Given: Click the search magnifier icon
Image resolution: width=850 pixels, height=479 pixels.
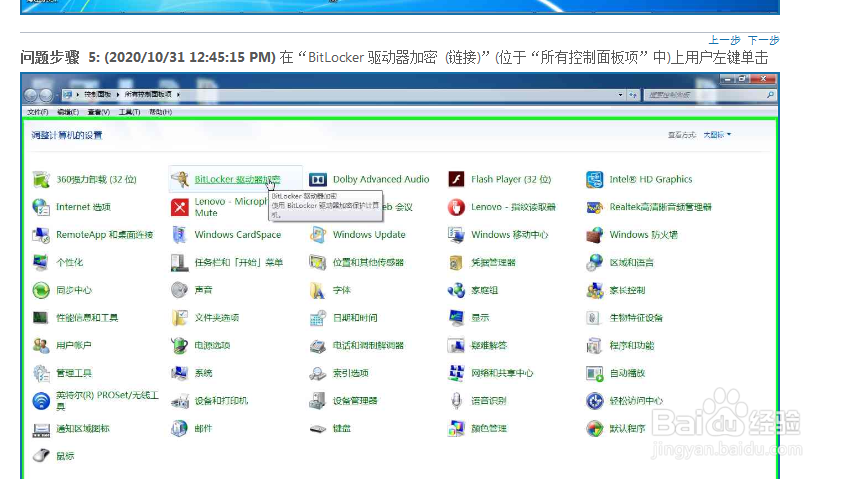Looking at the screenshot, I should click(770, 95).
